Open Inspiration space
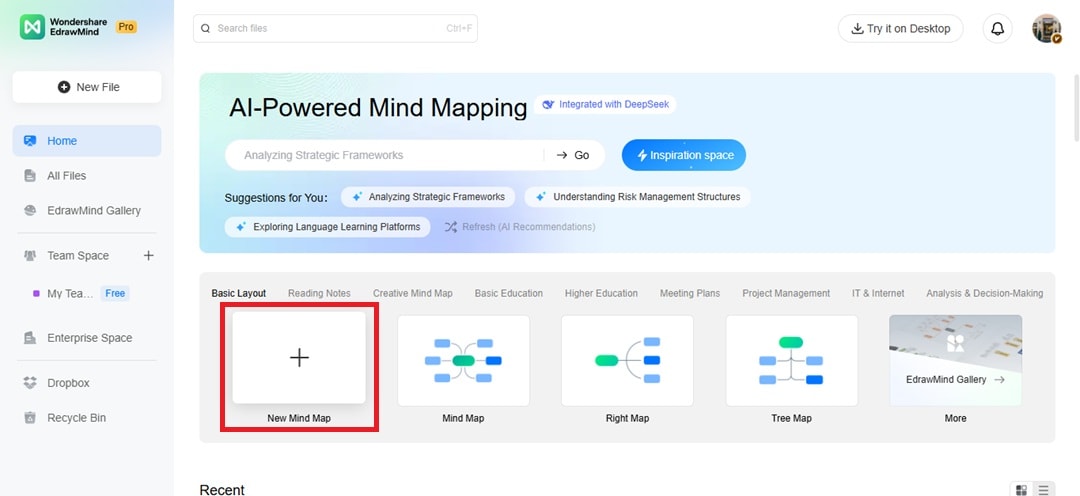This screenshot has width=1080, height=496. coord(684,155)
